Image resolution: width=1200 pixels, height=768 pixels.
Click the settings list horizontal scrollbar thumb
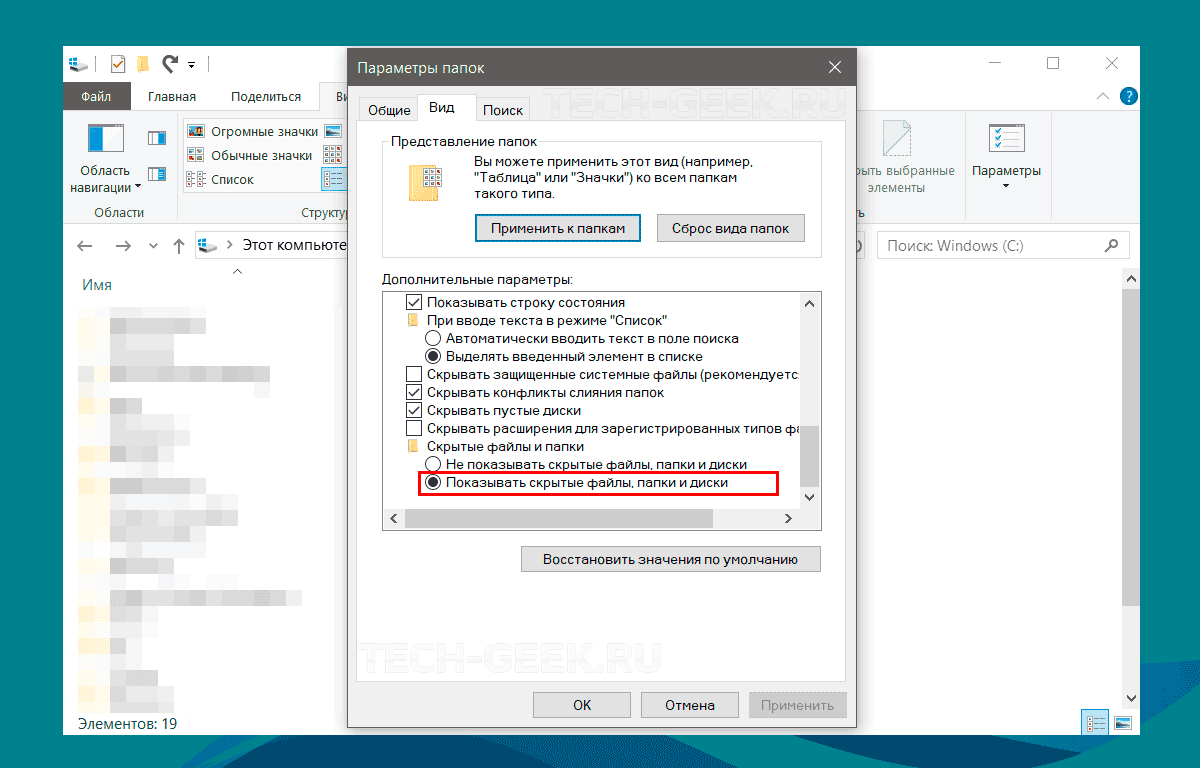tap(558, 518)
